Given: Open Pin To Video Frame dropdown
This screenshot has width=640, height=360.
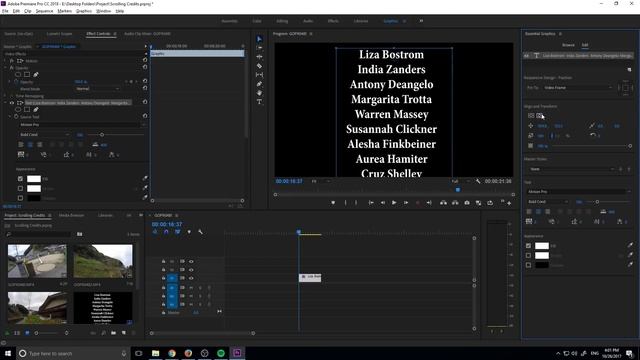Looking at the screenshot, I should click(578, 88).
